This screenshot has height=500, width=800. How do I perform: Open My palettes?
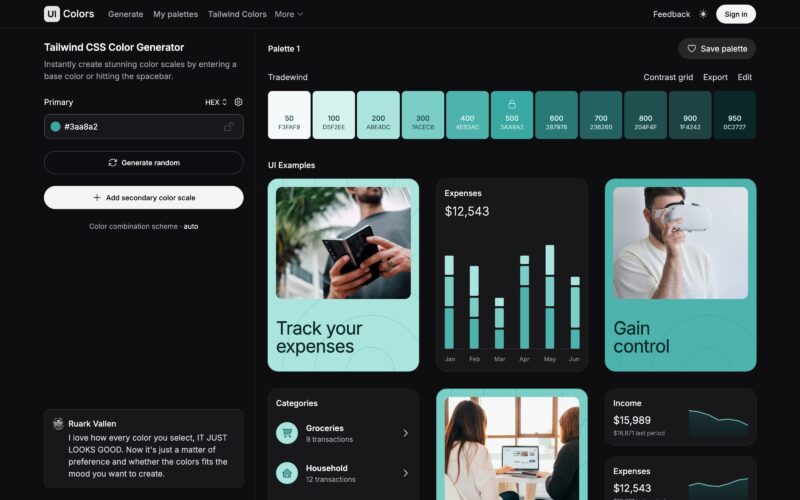coord(176,14)
